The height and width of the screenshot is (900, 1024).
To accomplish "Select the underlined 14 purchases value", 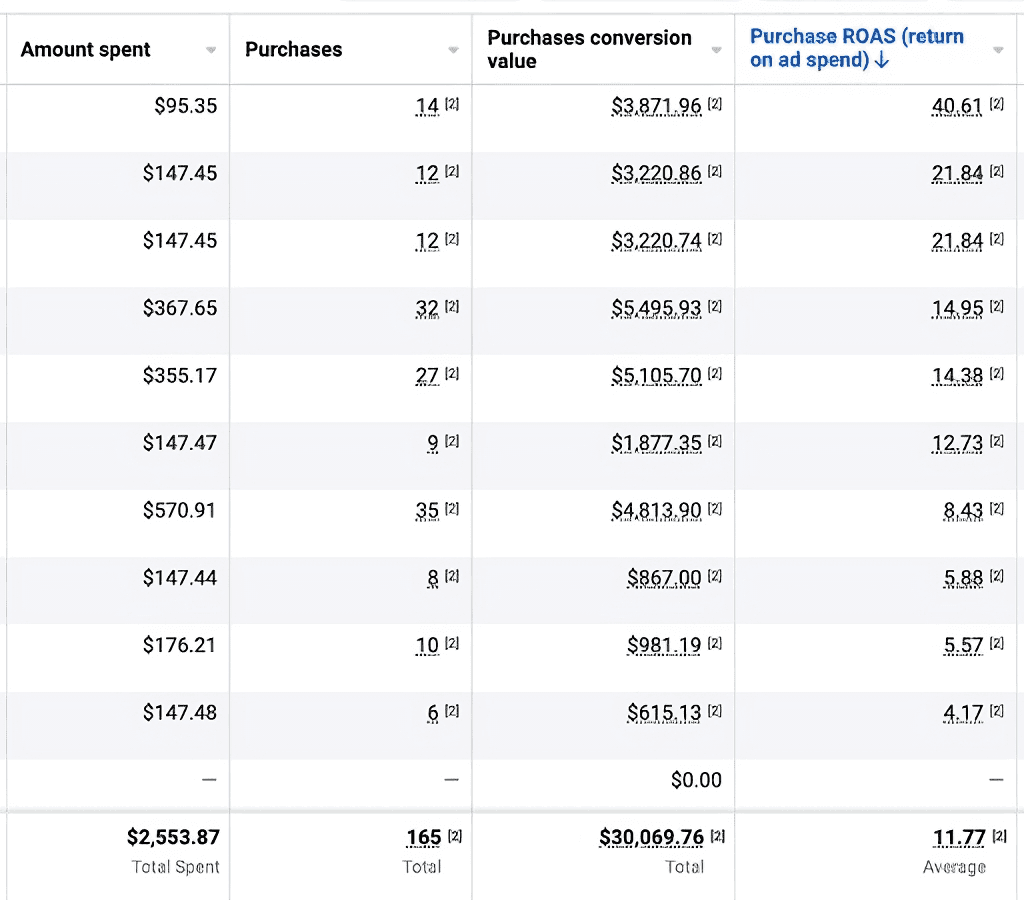I will tap(428, 106).
